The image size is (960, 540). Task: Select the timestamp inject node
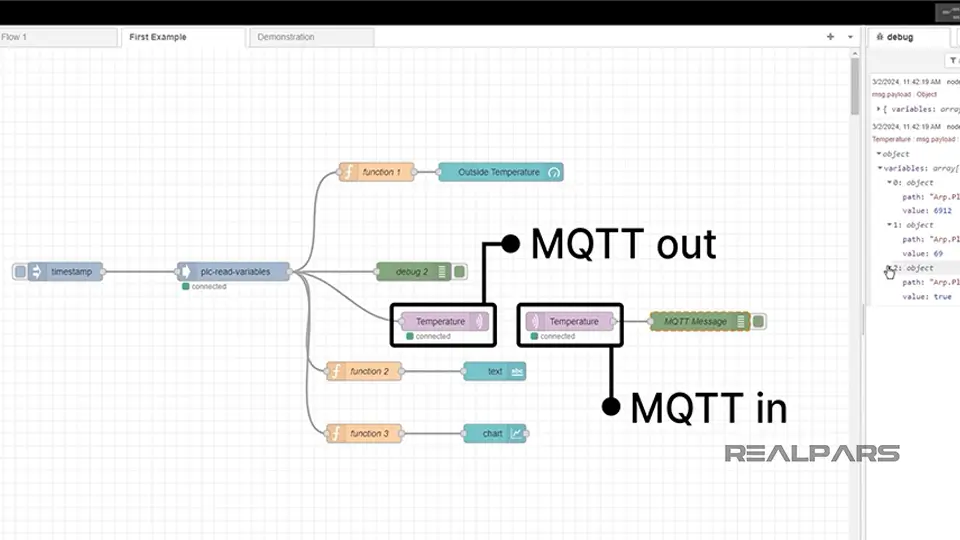(x=66, y=271)
